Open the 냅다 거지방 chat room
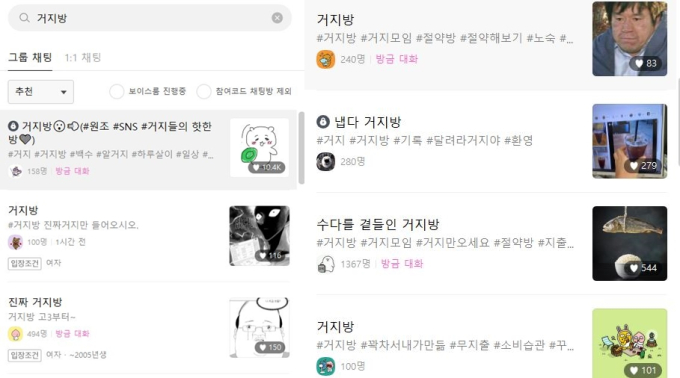This screenshot has height=378, width=680. coord(491,141)
